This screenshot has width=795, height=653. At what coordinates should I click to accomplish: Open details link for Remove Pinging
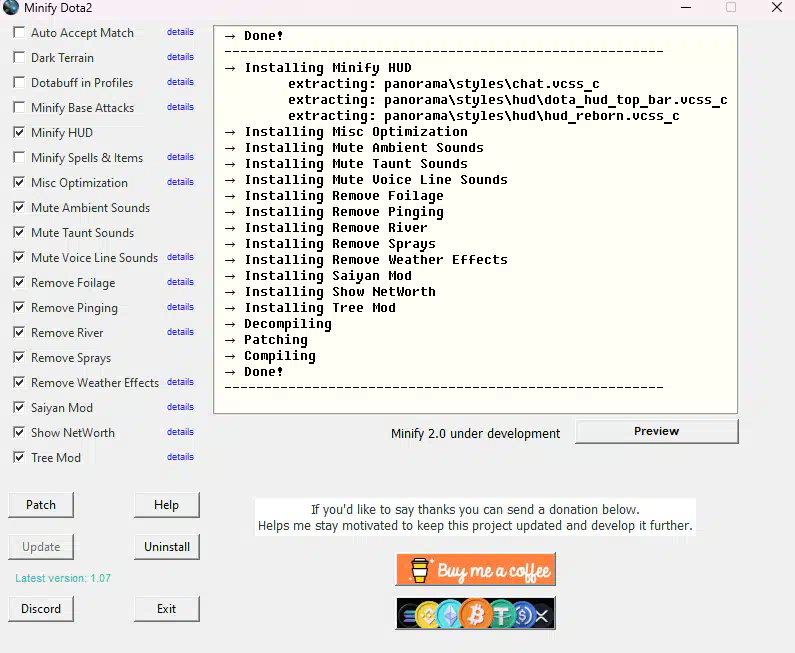pos(180,307)
